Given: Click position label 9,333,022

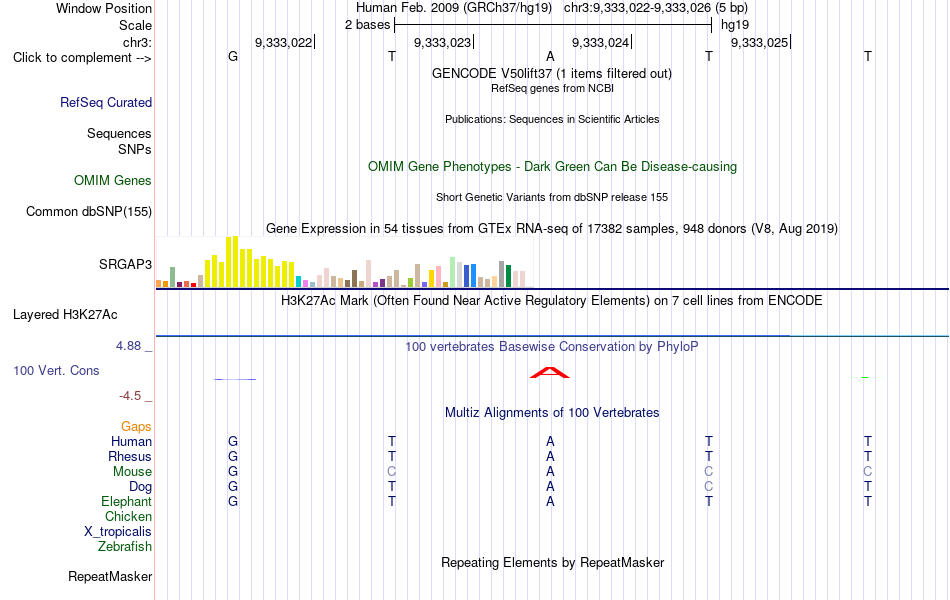Looking at the screenshot, I should [x=284, y=42].
